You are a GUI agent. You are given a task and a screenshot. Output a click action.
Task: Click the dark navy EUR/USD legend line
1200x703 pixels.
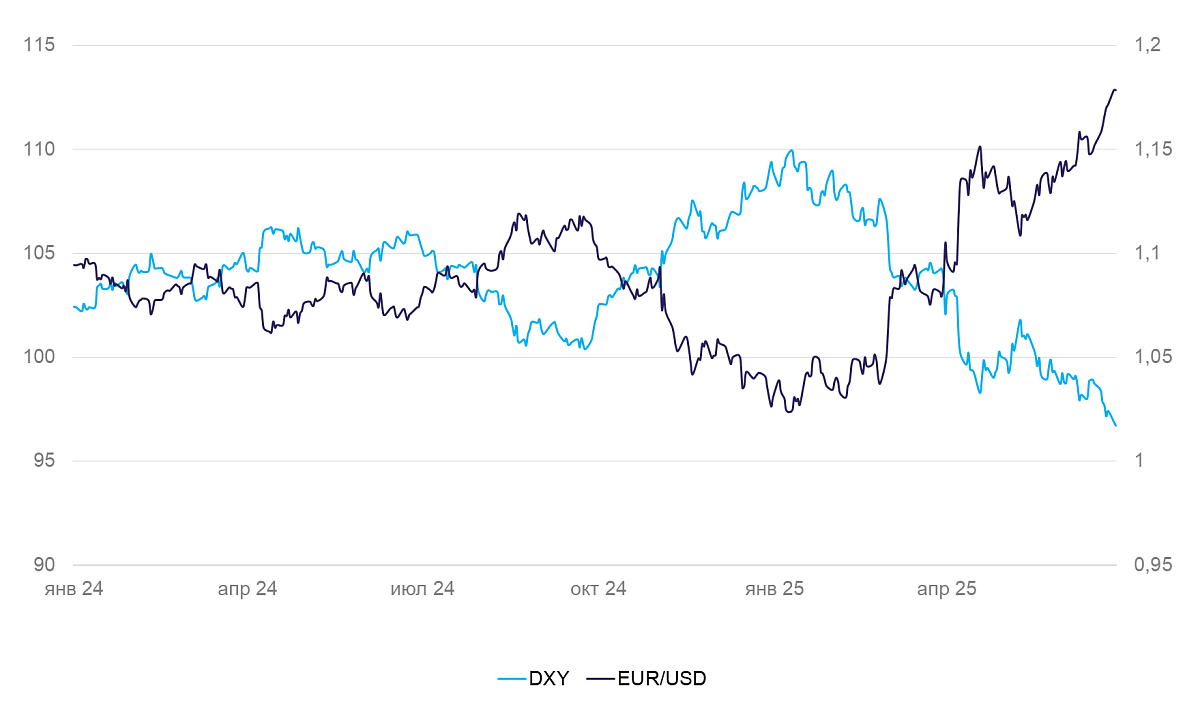coord(599,679)
